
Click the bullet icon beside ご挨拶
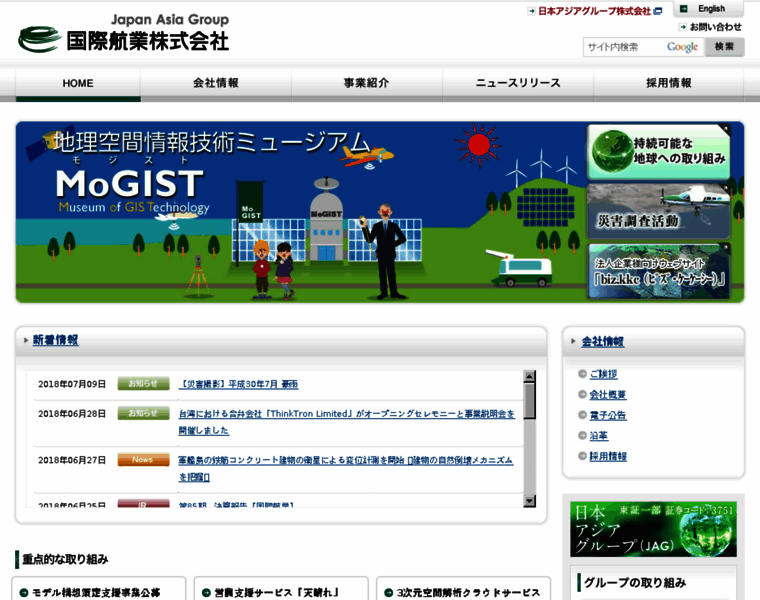tap(582, 374)
